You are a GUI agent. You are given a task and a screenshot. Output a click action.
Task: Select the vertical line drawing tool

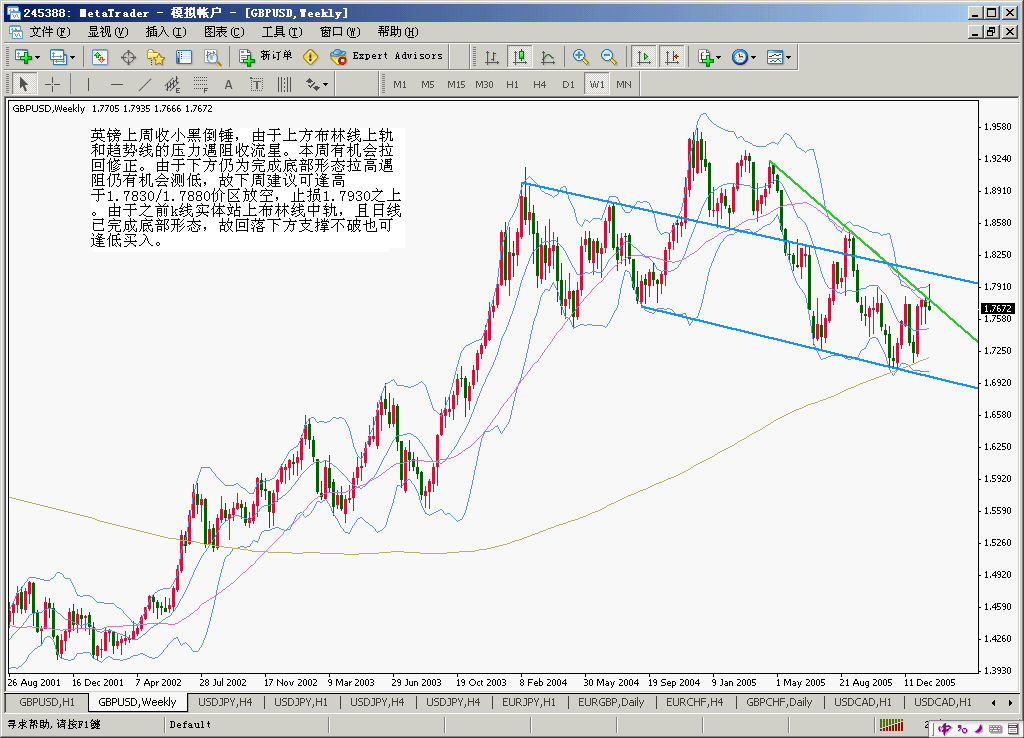coord(88,84)
